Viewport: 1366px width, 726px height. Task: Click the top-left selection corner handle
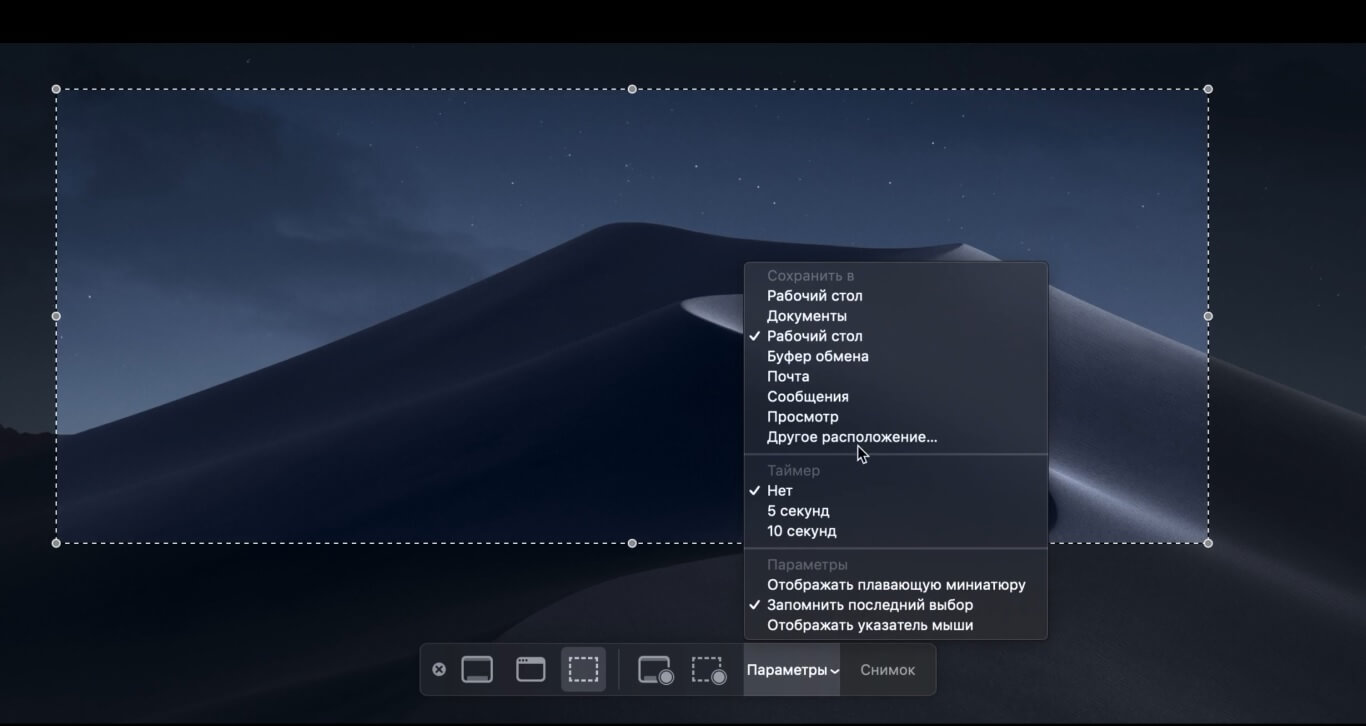[x=56, y=89]
